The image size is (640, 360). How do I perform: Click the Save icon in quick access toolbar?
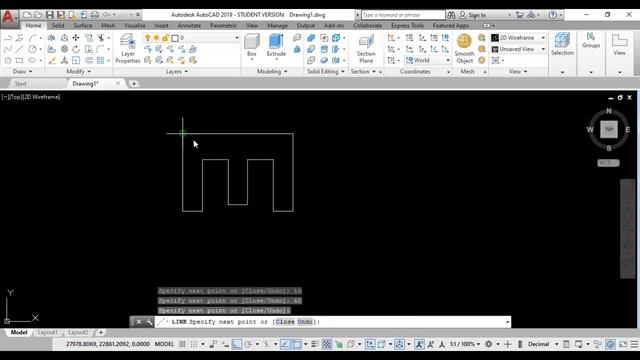[49, 15]
